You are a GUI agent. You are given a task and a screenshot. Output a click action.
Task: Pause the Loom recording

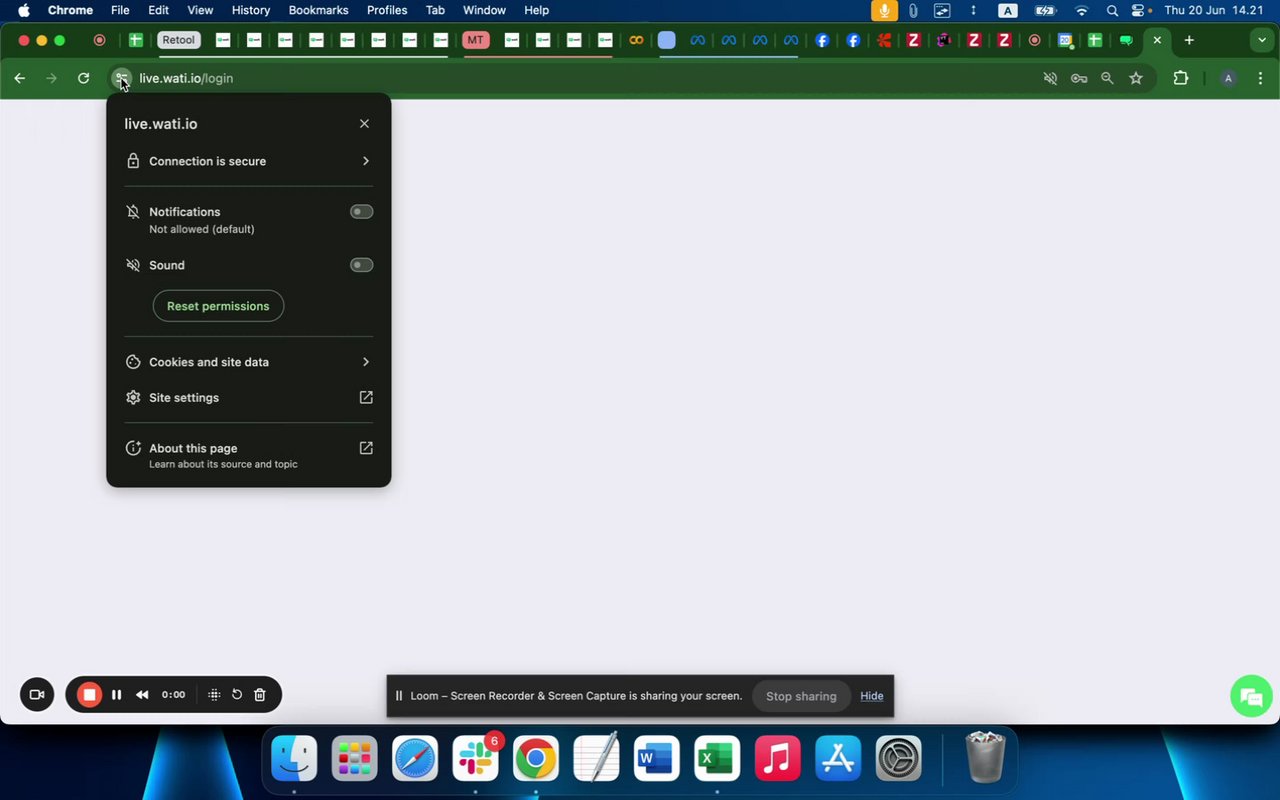tap(116, 695)
